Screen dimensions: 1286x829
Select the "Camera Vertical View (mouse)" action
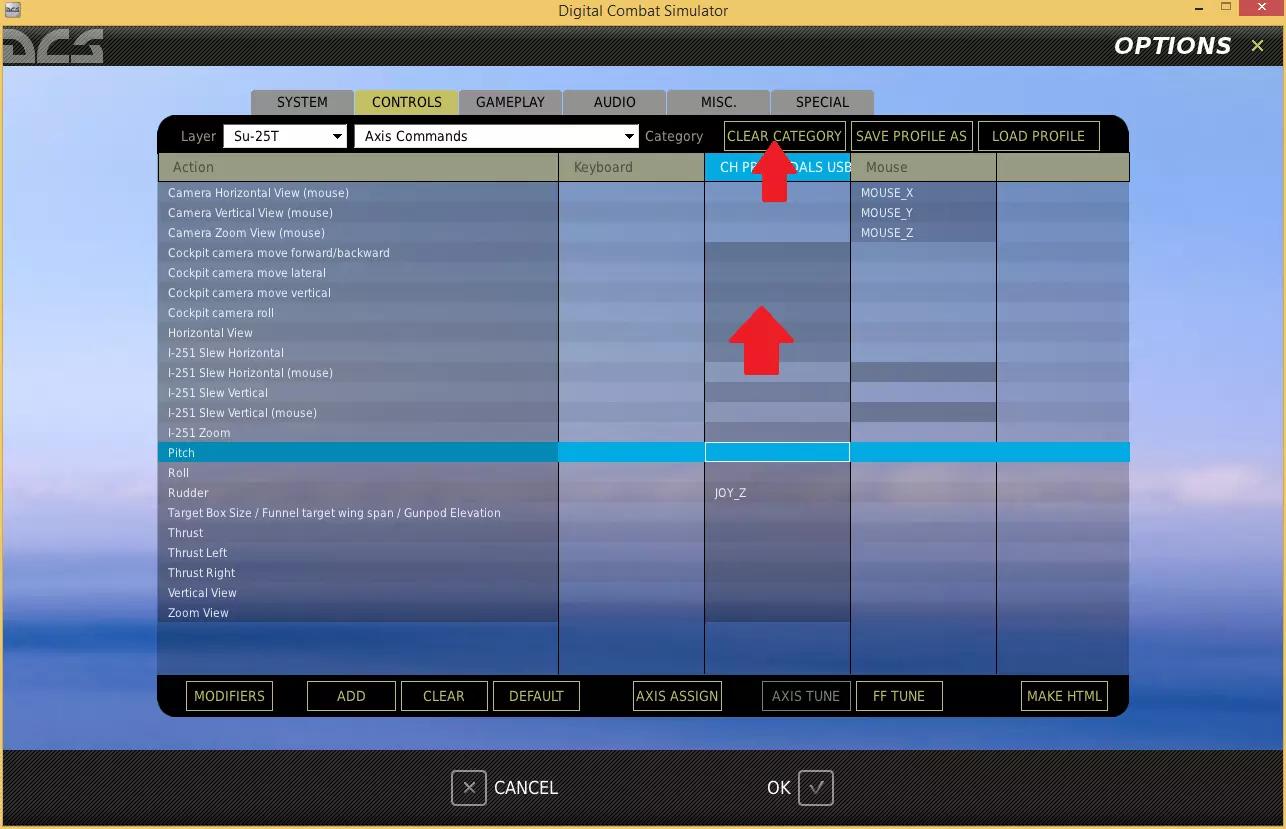point(358,213)
